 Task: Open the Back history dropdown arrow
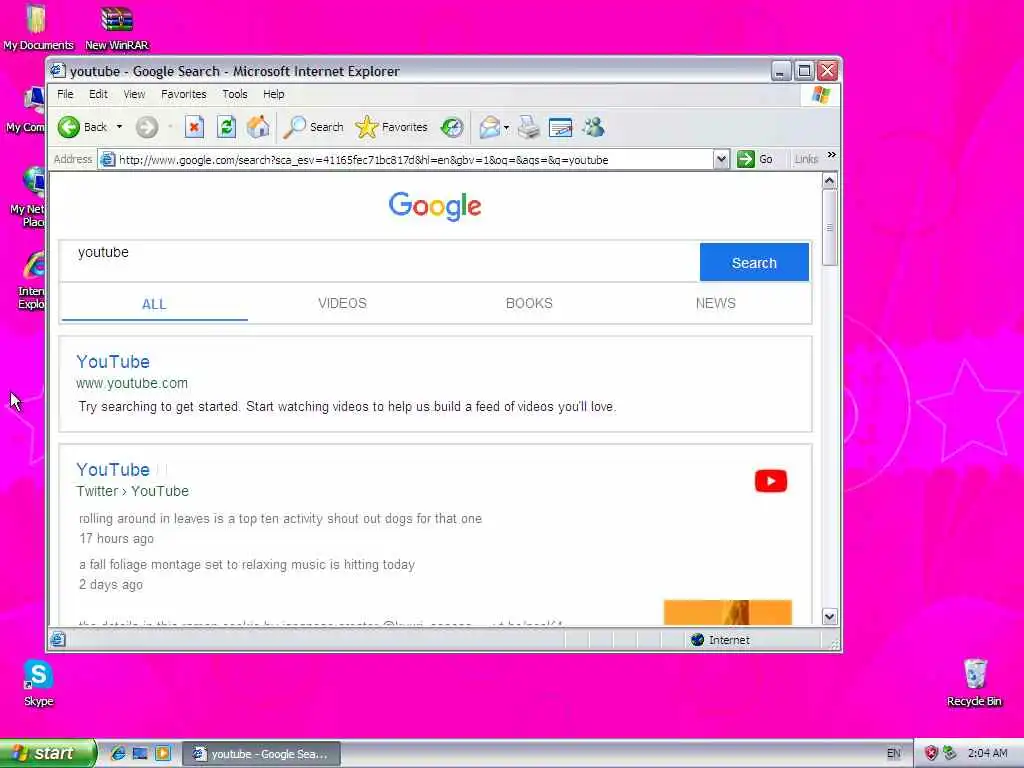point(120,127)
